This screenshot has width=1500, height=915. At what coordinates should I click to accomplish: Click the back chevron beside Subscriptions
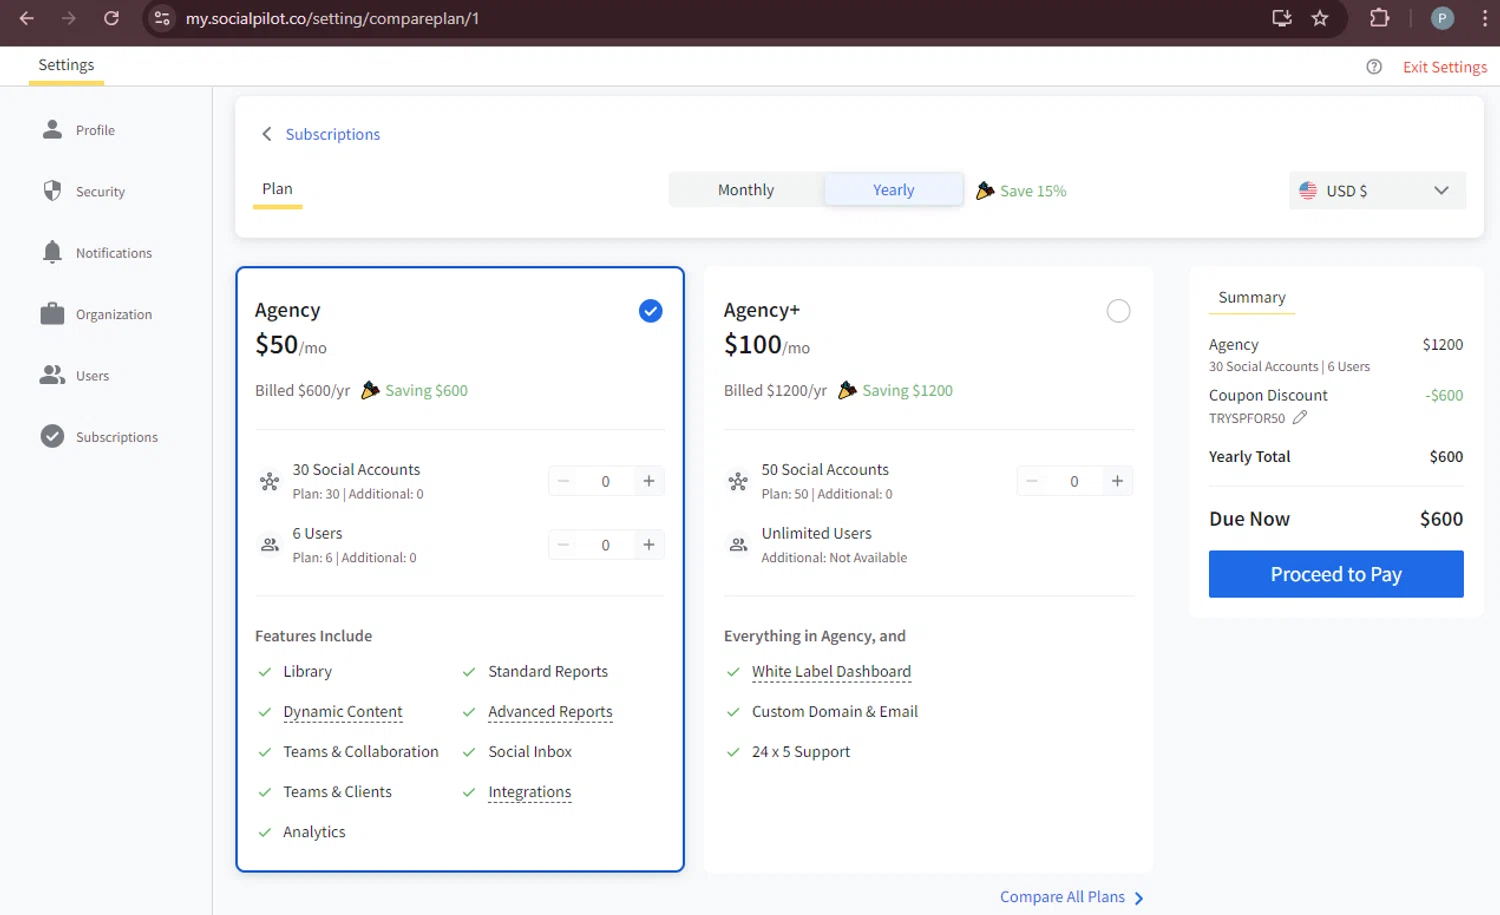[266, 134]
